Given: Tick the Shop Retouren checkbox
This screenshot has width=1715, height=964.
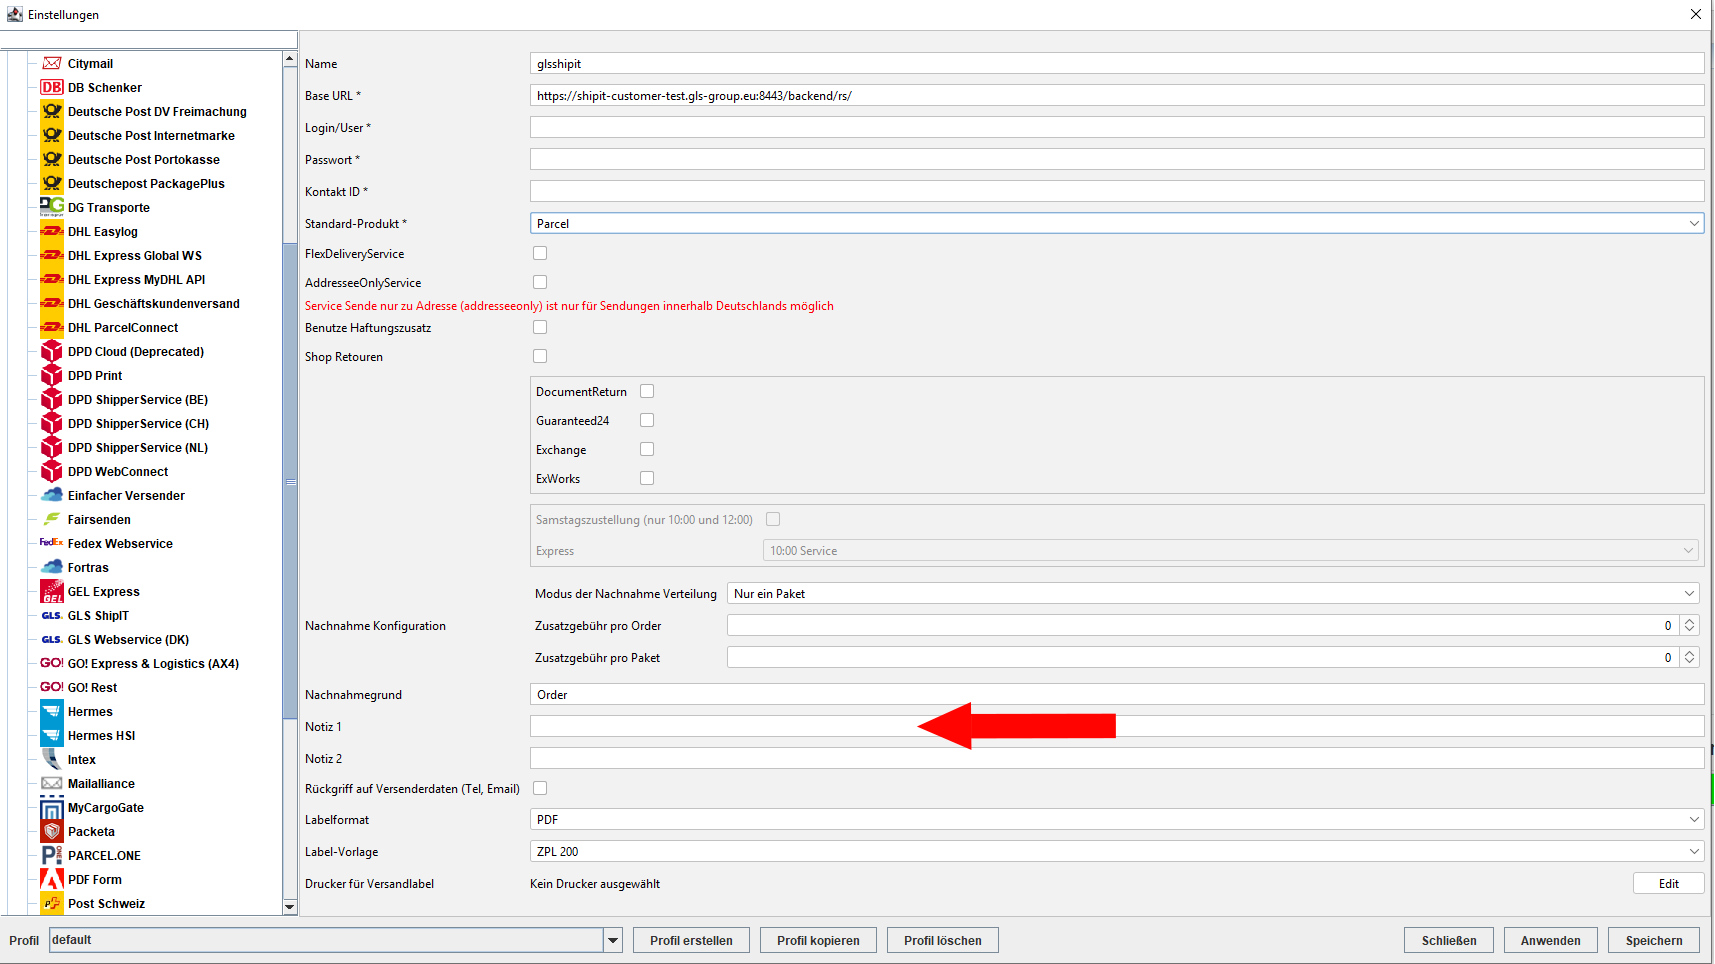Looking at the screenshot, I should coord(540,356).
